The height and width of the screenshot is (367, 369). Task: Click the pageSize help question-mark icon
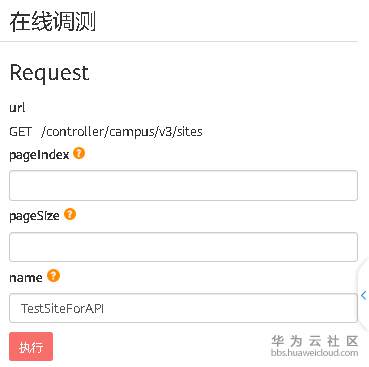(x=70, y=214)
